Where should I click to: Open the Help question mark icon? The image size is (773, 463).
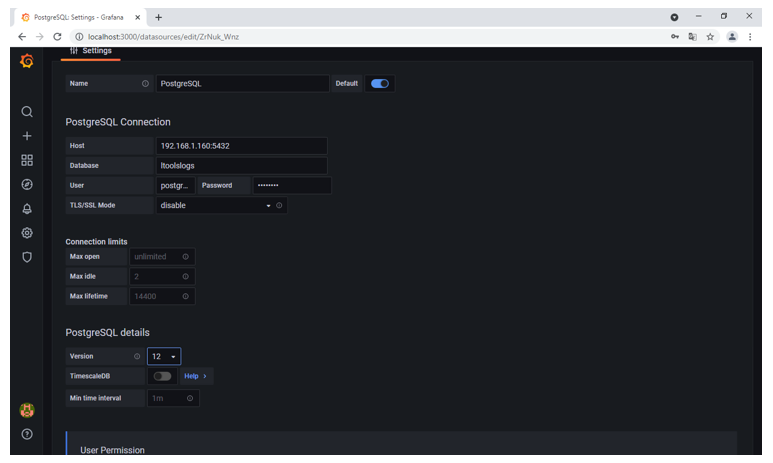(x=27, y=434)
